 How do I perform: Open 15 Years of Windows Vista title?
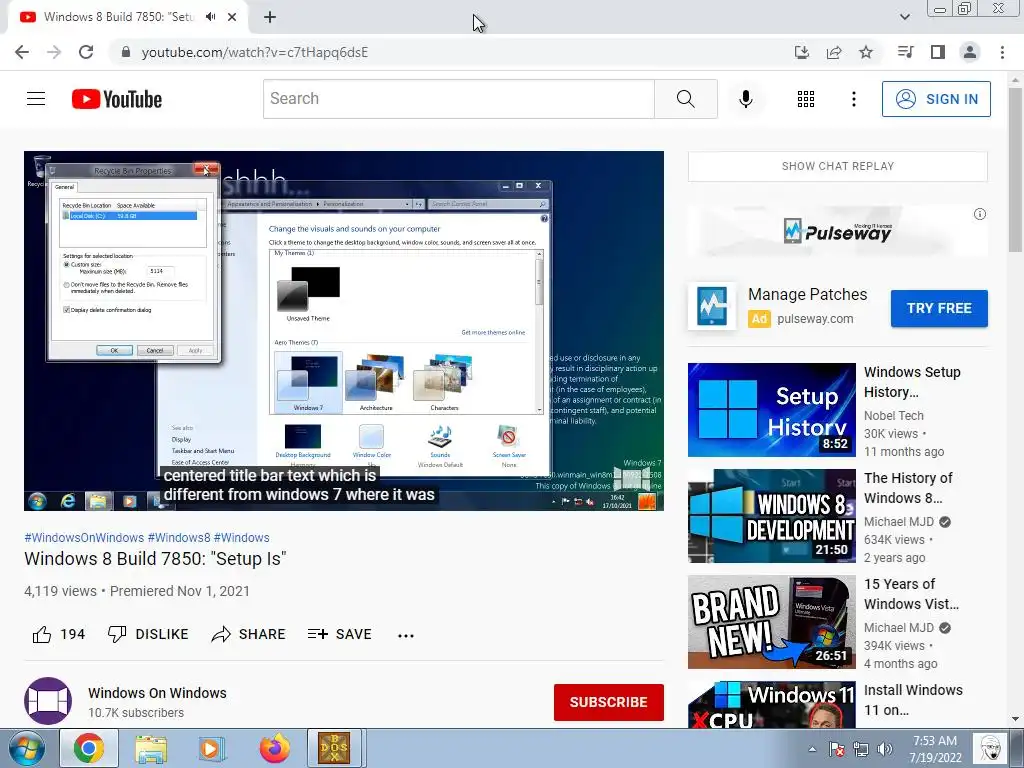point(912,594)
